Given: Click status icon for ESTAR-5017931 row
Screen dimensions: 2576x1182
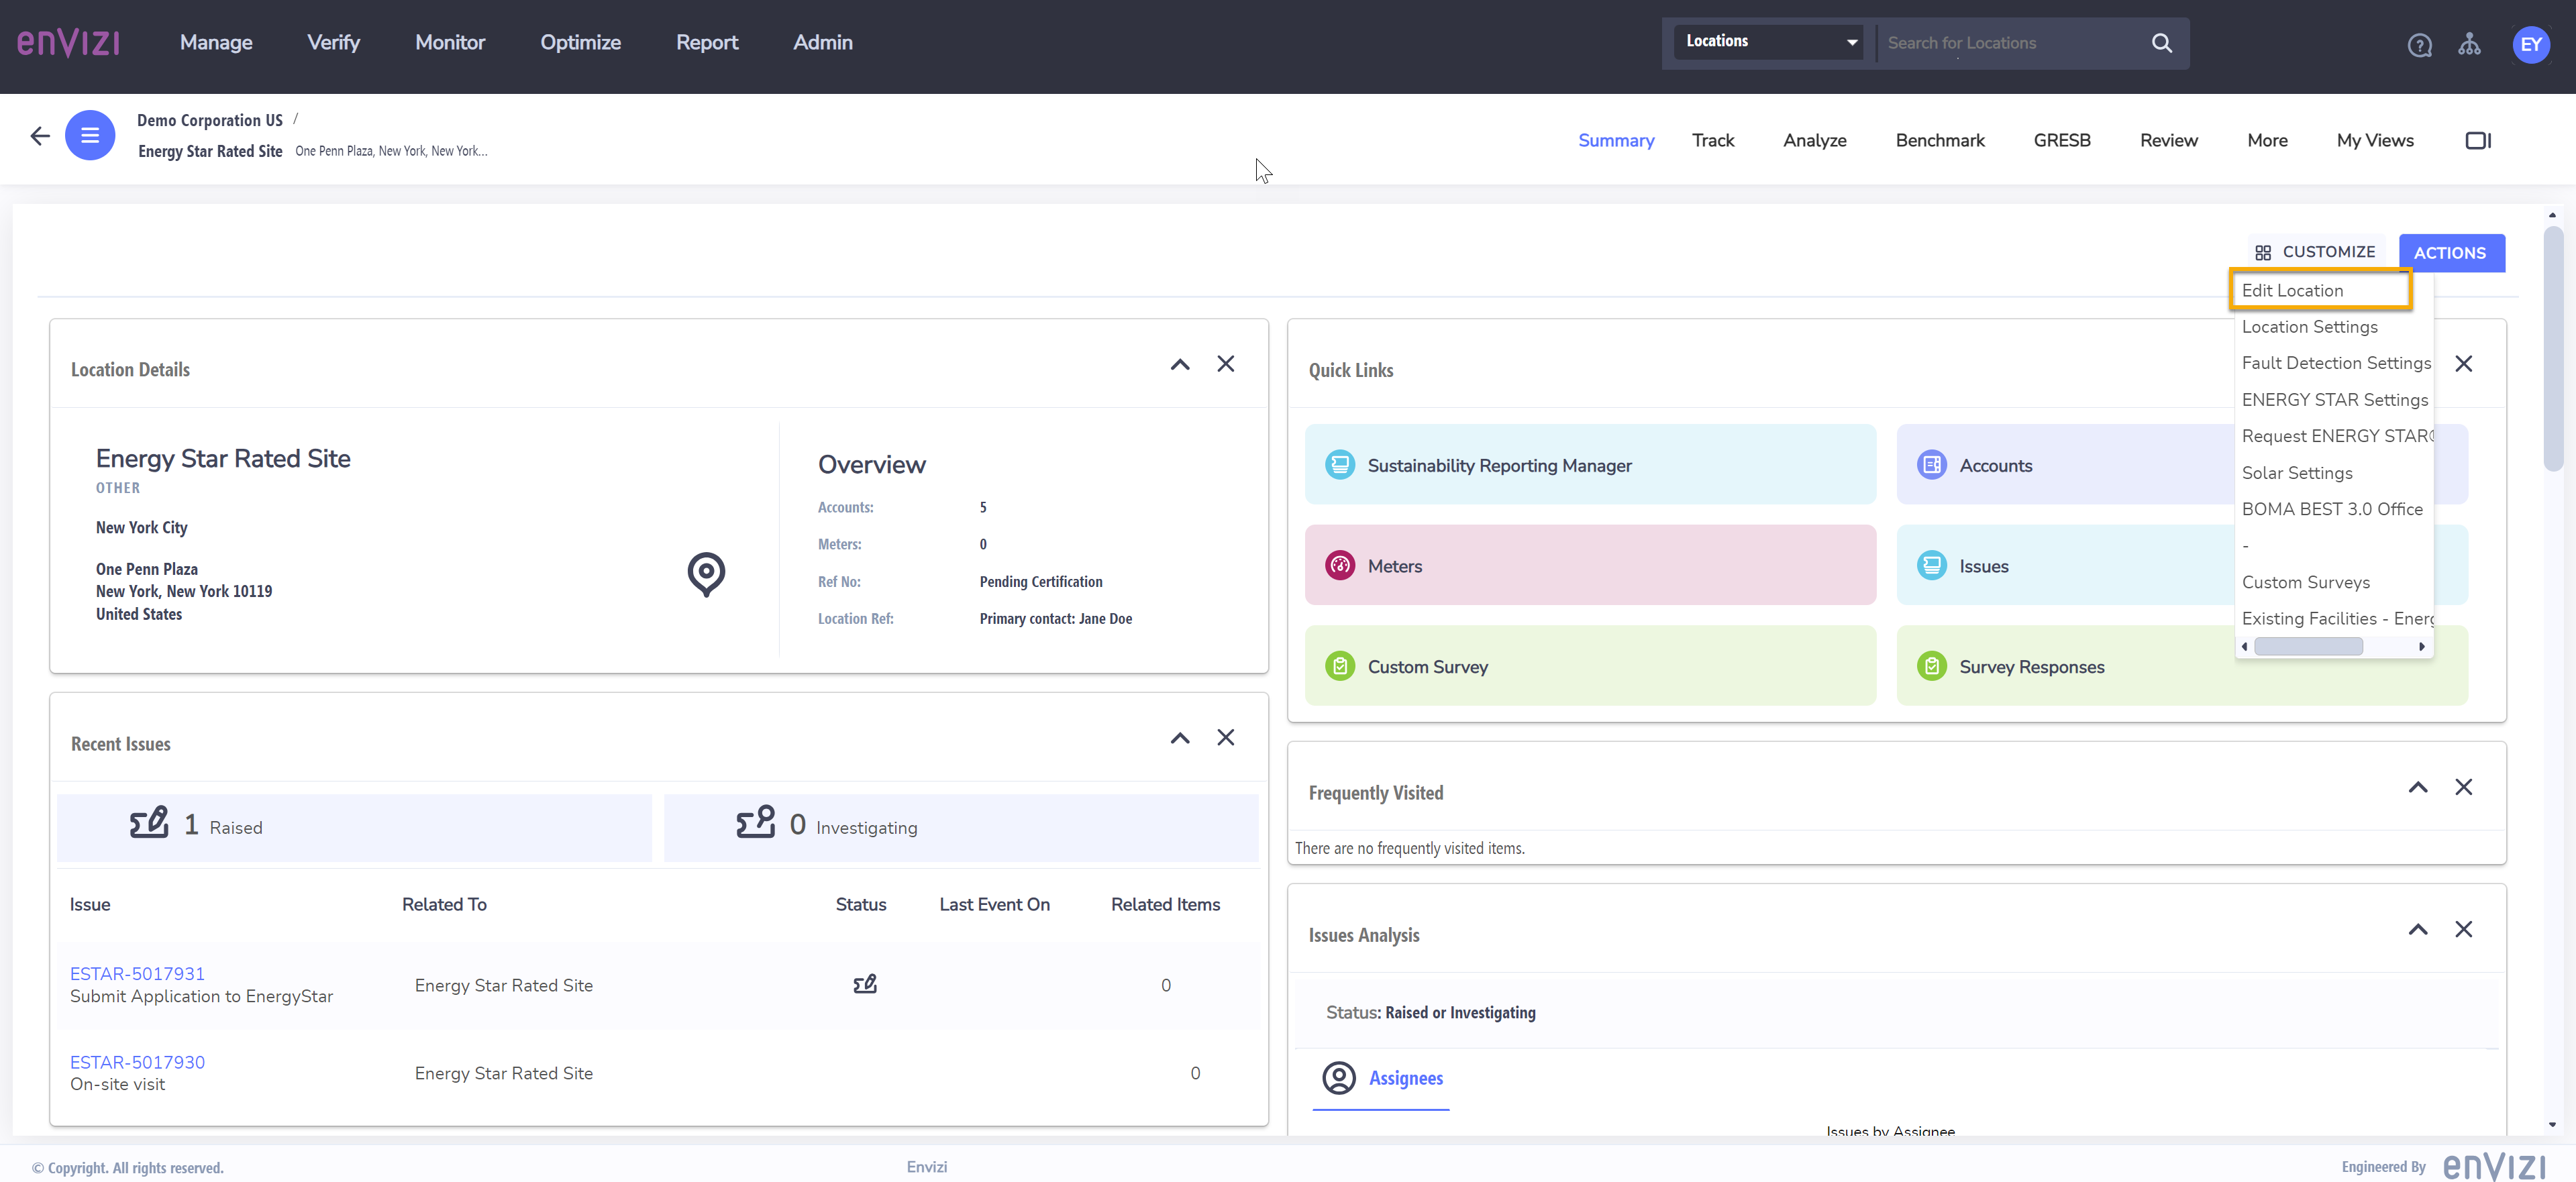Looking at the screenshot, I should 865,984.
